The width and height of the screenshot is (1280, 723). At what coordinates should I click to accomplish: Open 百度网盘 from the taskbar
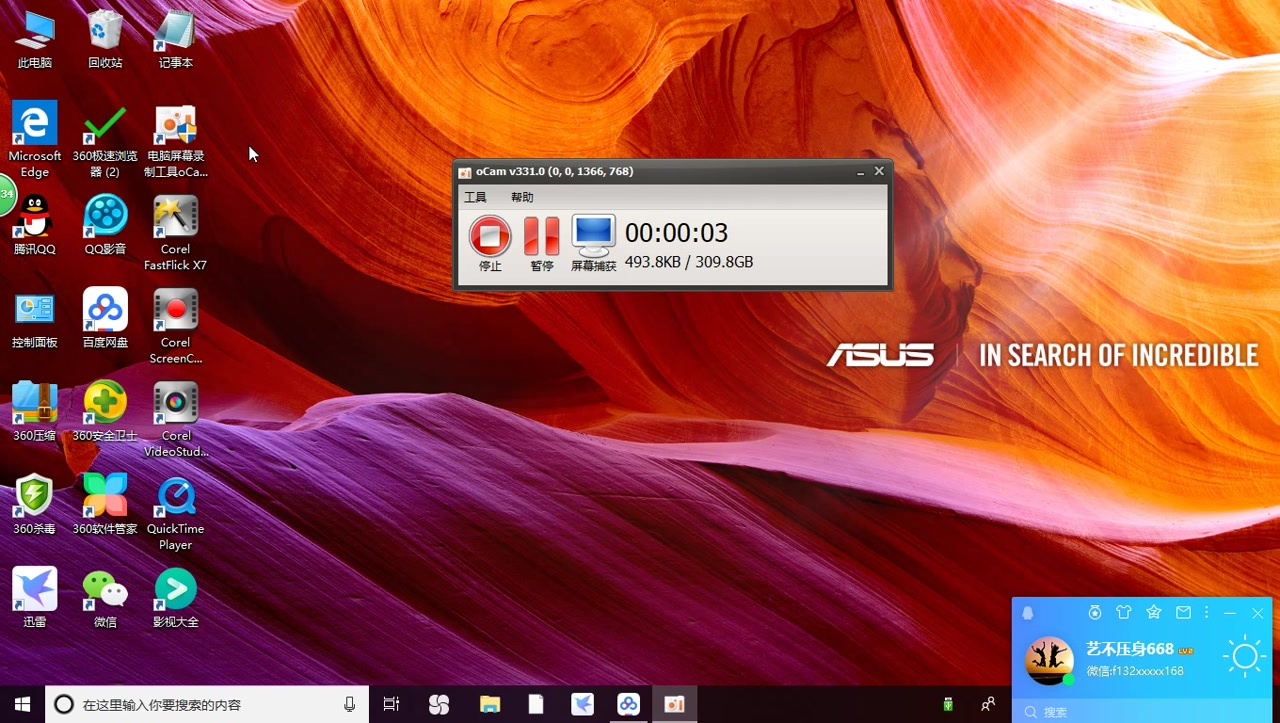coord(628,704)
